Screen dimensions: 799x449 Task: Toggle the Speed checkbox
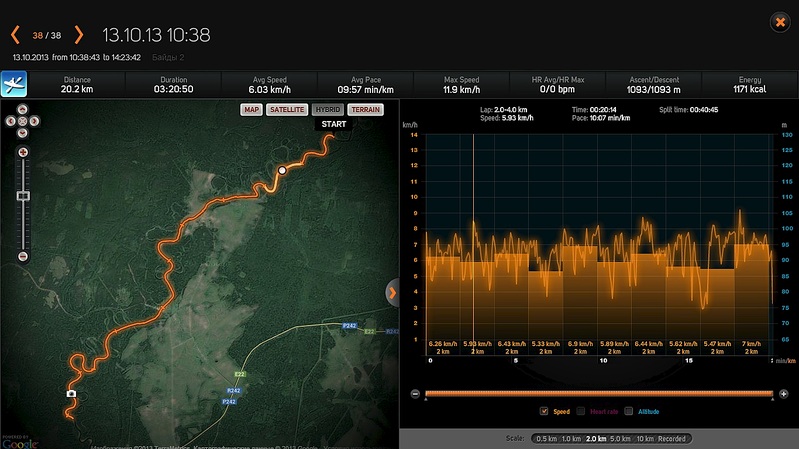(x=544, y=411)
